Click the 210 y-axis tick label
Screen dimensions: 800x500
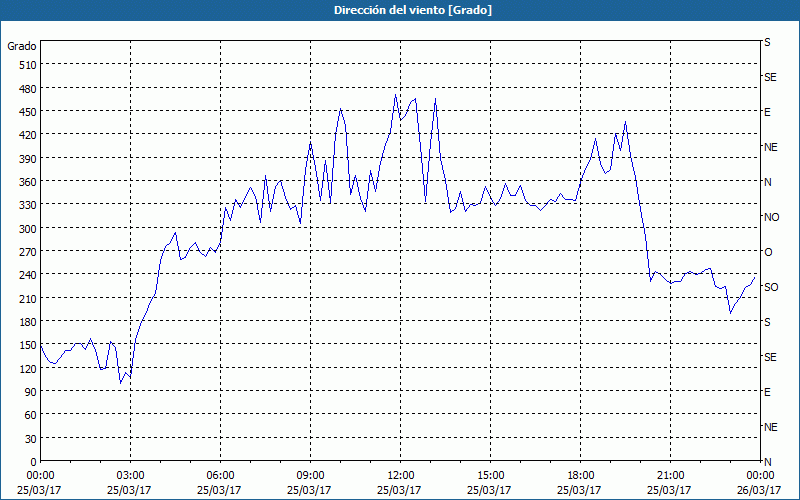click(28, 298)
